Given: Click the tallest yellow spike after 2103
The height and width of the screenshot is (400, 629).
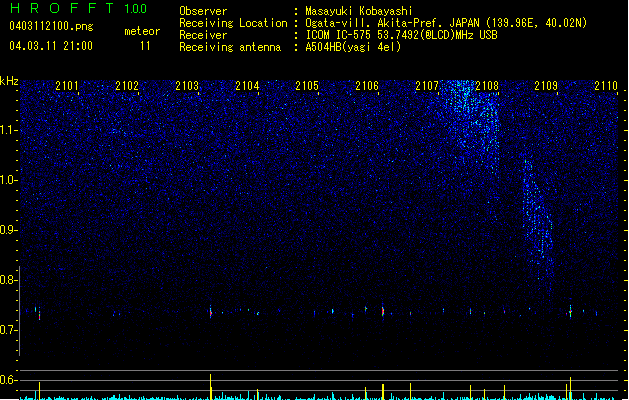Looking at the screenshot, I should click(211, 386).
